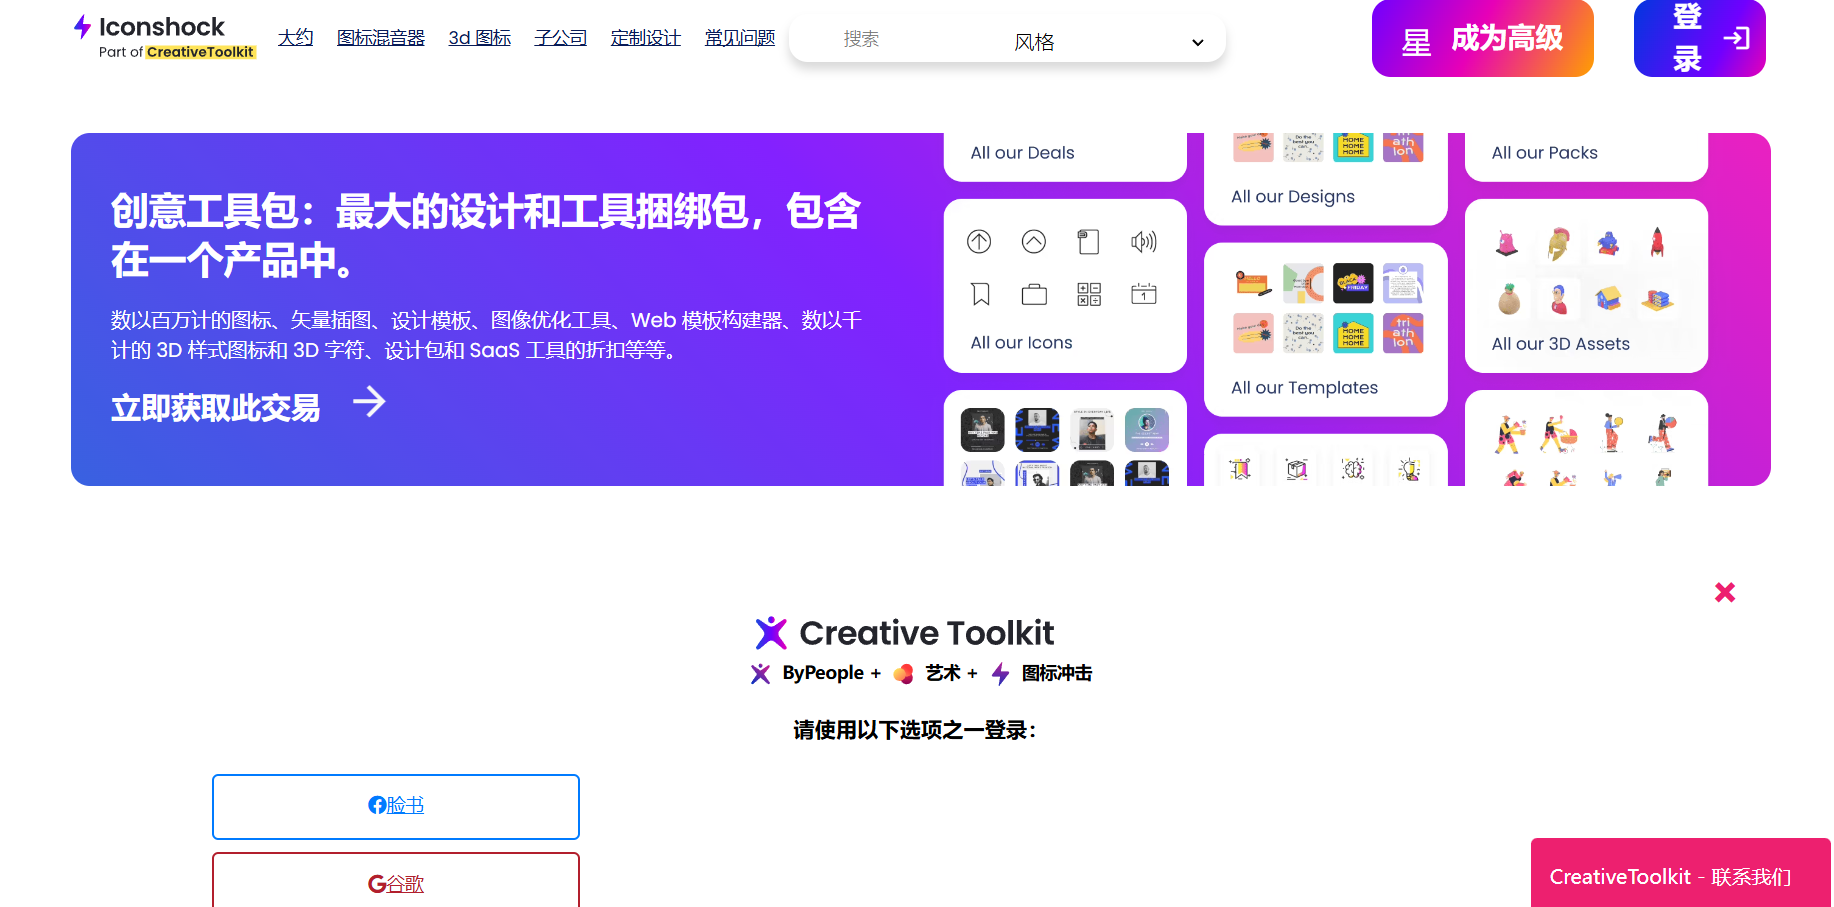Open the 图标混音器 menu item
The width and height of the screenshot is (1834, 907).
coord(381,38)
